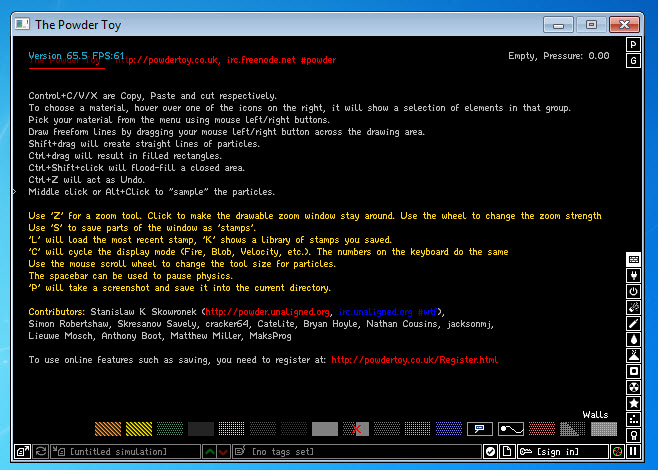Open the simulation browser icon at bottom left

[x=22, y=452]
